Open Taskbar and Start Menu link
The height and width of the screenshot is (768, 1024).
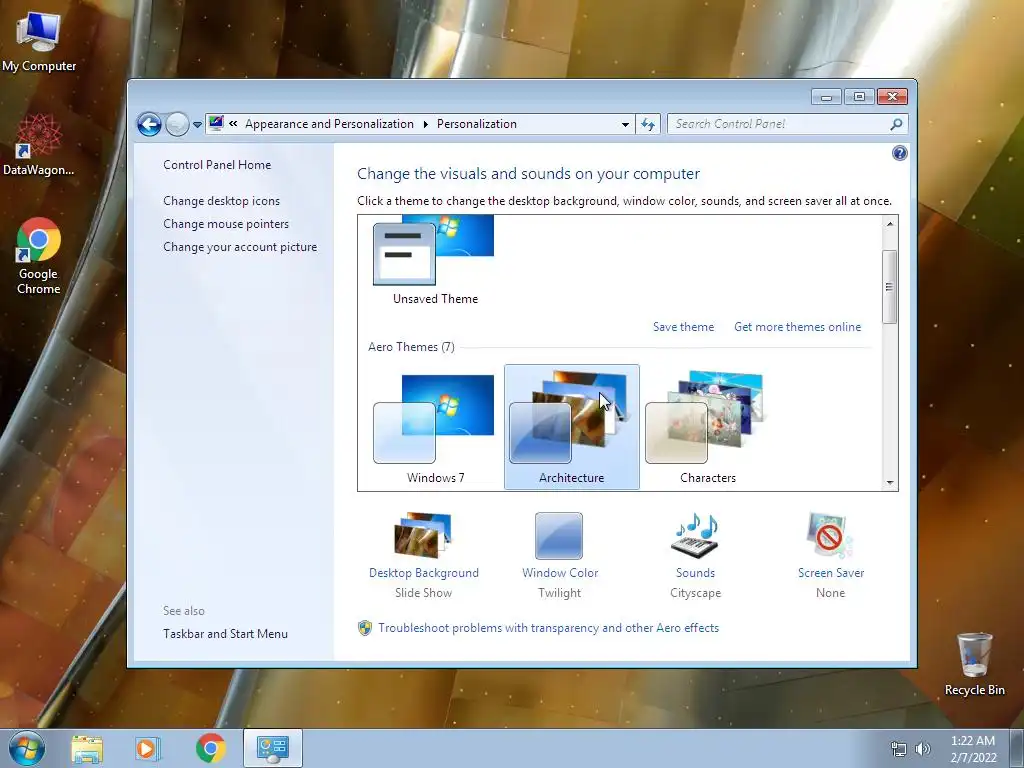tap(225, 633)
